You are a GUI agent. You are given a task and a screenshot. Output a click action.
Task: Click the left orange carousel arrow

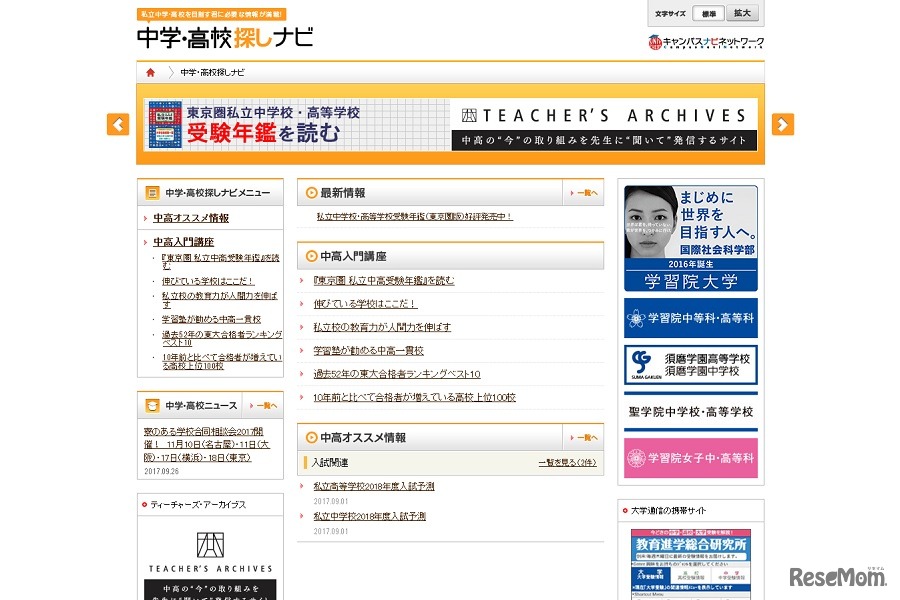click(116, 124)
